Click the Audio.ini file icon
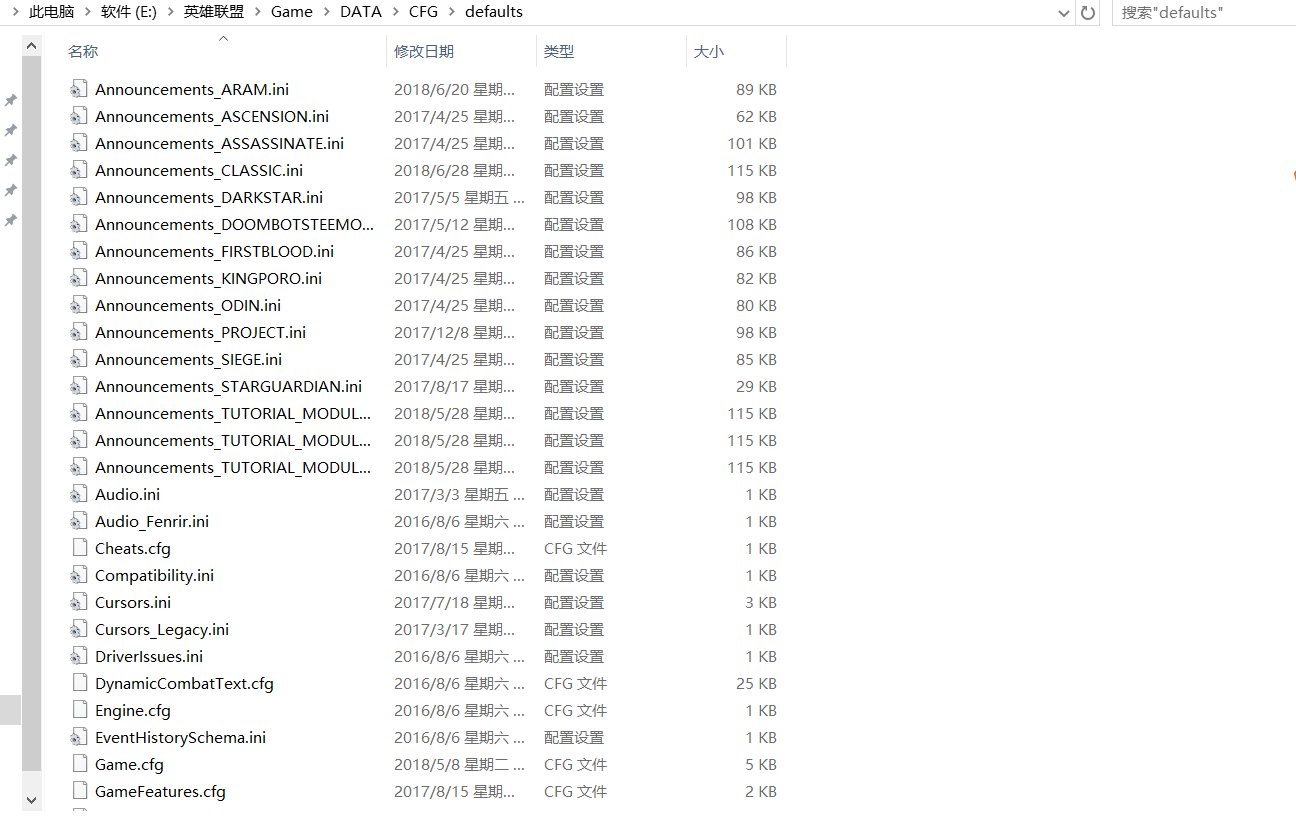 point(79,494)
